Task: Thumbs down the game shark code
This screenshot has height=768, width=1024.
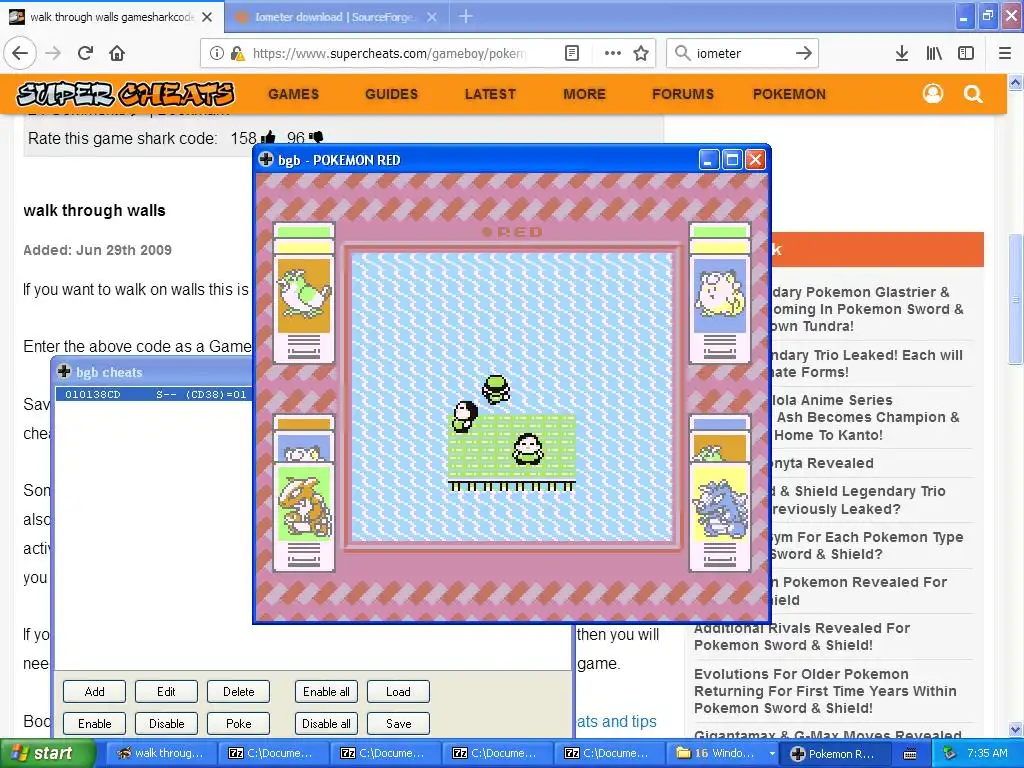Action: [316, 138]
